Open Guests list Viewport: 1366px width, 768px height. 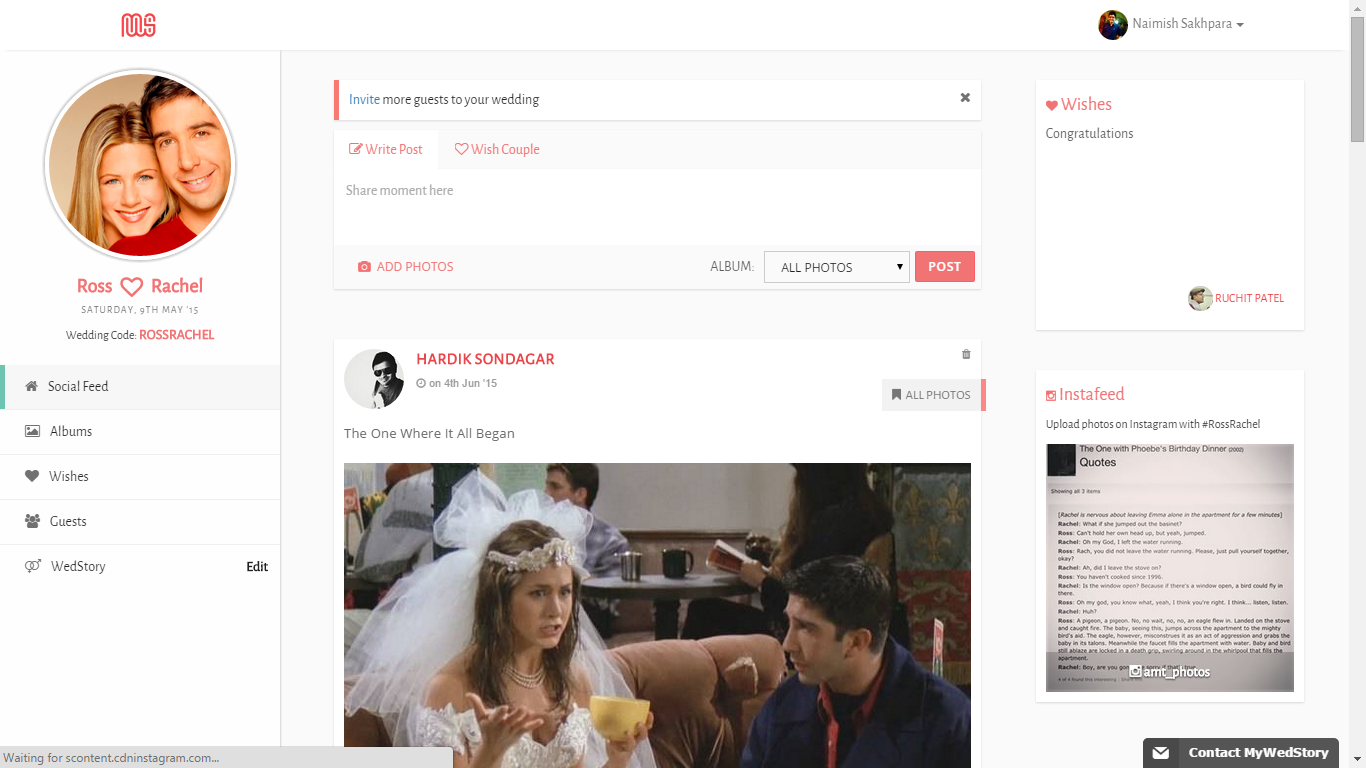tap(140, 522)
